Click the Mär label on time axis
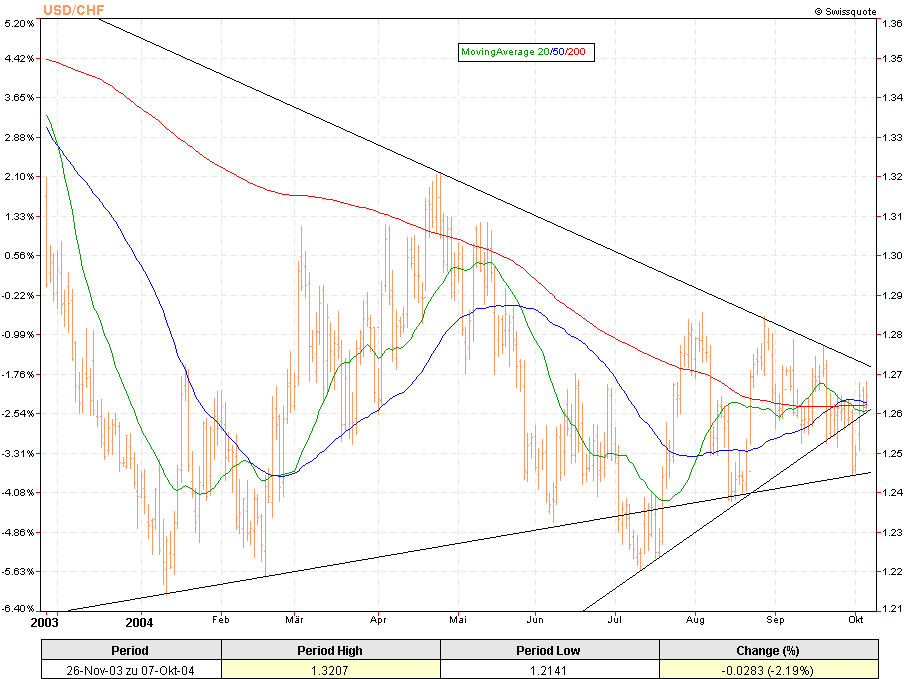 point(294,620)
